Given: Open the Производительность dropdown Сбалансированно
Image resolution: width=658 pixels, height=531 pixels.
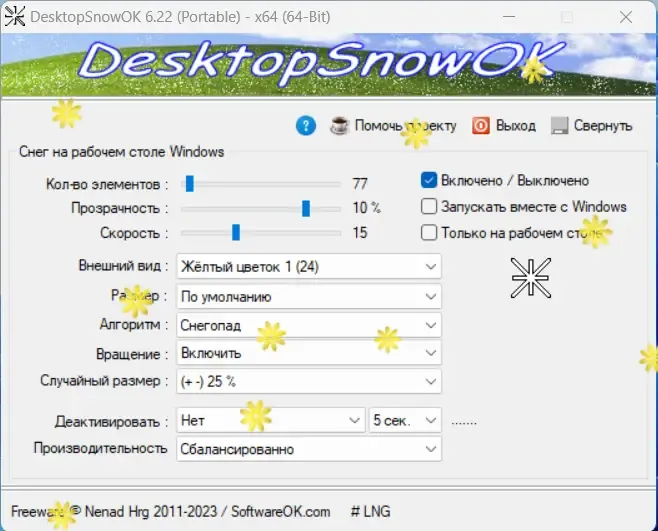Looking at the screenshot, I should click(309, 449).
